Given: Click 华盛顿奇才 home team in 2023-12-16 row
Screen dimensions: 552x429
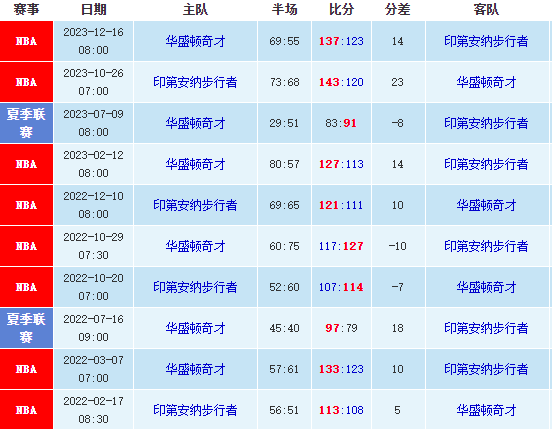Looking at the screenshot, I should tap(195, 41).
